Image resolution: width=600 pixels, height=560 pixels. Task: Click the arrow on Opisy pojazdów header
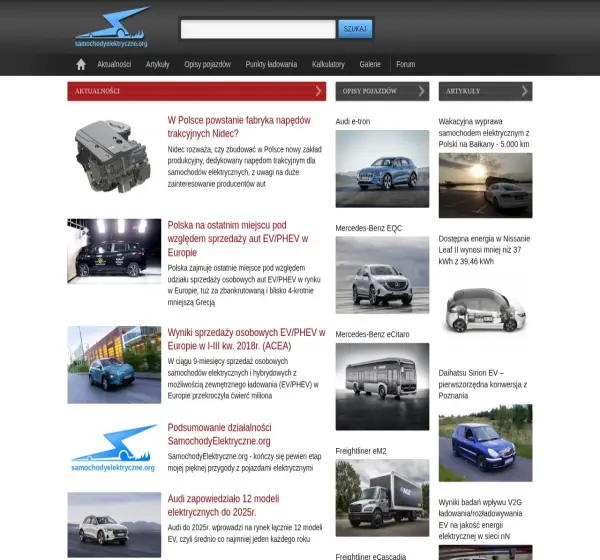[422, 91]
